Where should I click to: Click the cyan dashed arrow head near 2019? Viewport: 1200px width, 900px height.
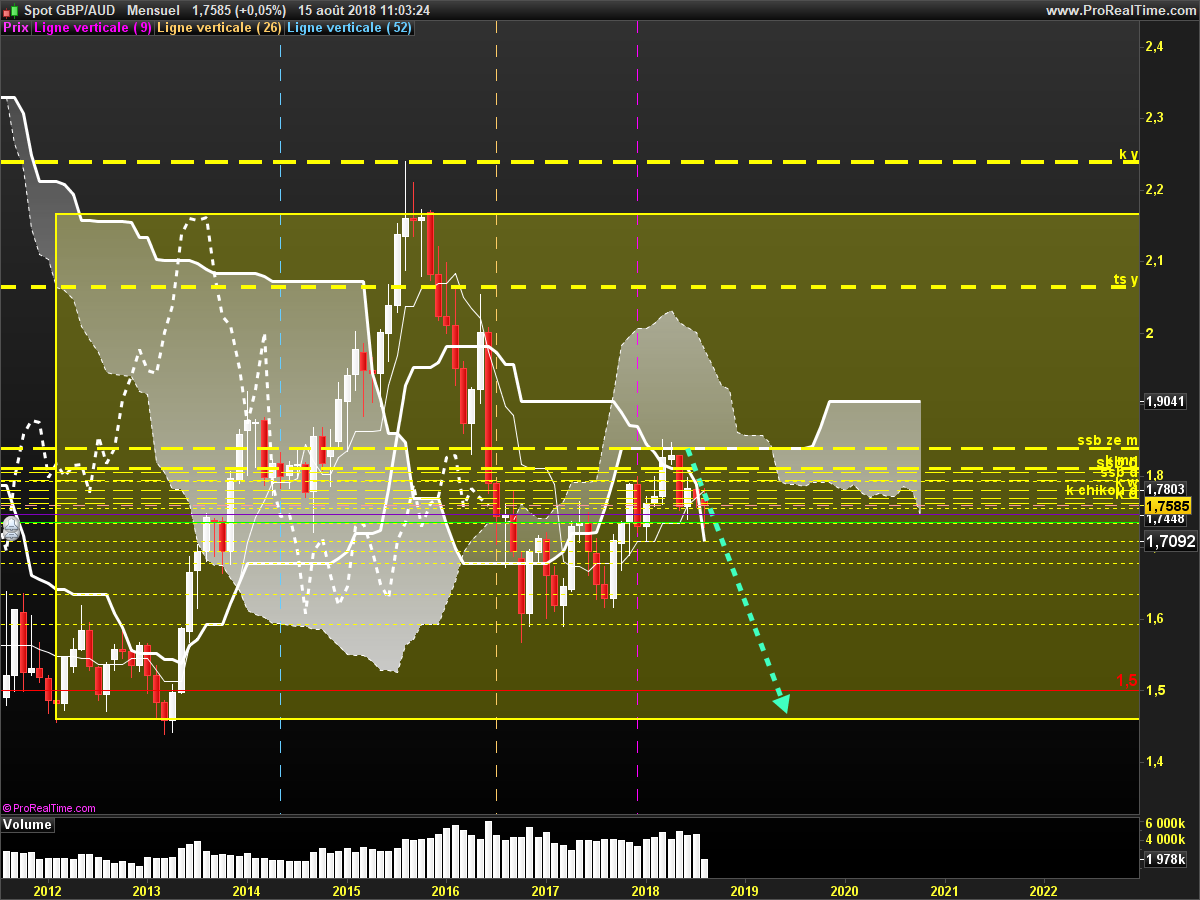pyautogui.click(x=782, y=703)
